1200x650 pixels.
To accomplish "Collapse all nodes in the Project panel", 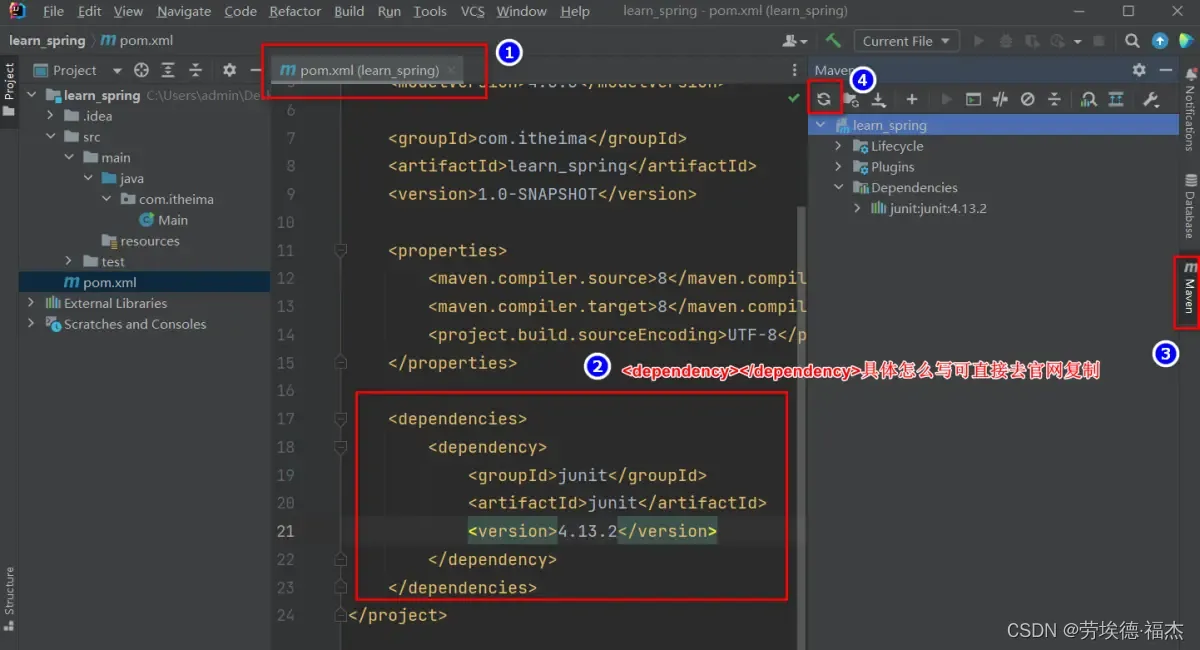I will pos(195,70).
